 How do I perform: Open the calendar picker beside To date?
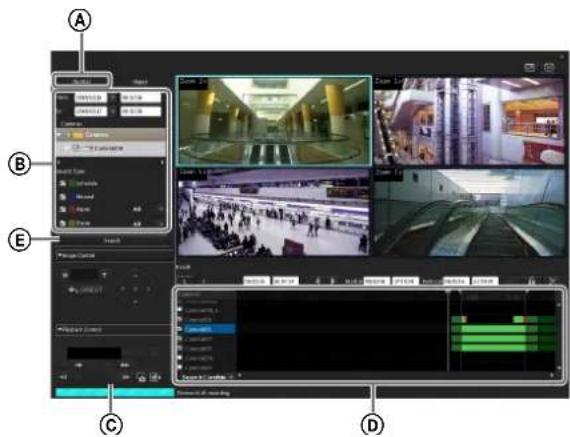tap(113, 111)
